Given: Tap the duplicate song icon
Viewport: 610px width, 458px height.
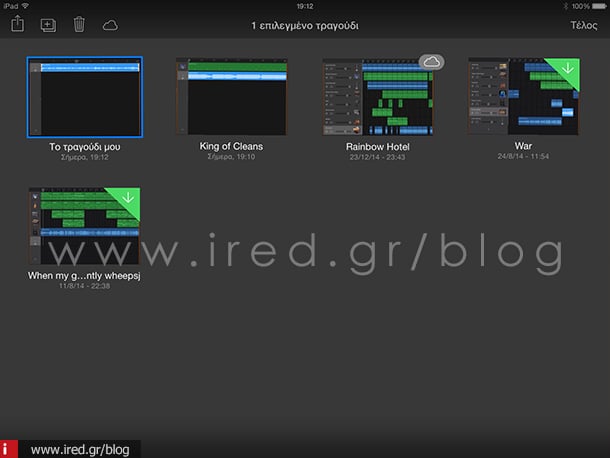Looking at the screenshot, I should (48, 25).
